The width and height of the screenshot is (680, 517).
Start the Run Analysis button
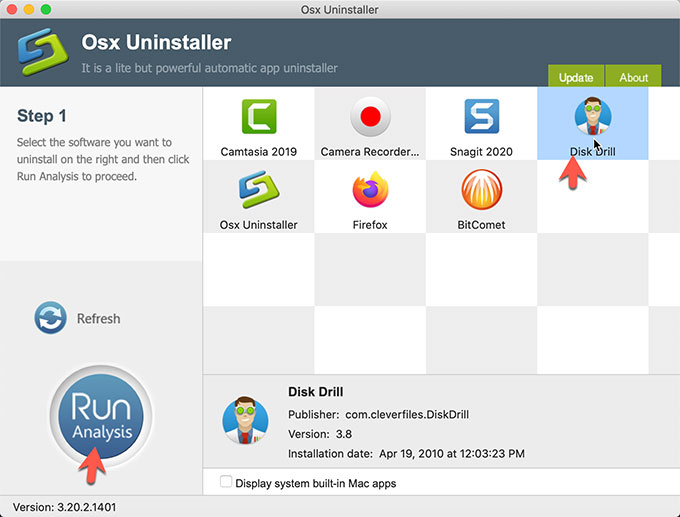pyautogui.click(x=101, y=416)
